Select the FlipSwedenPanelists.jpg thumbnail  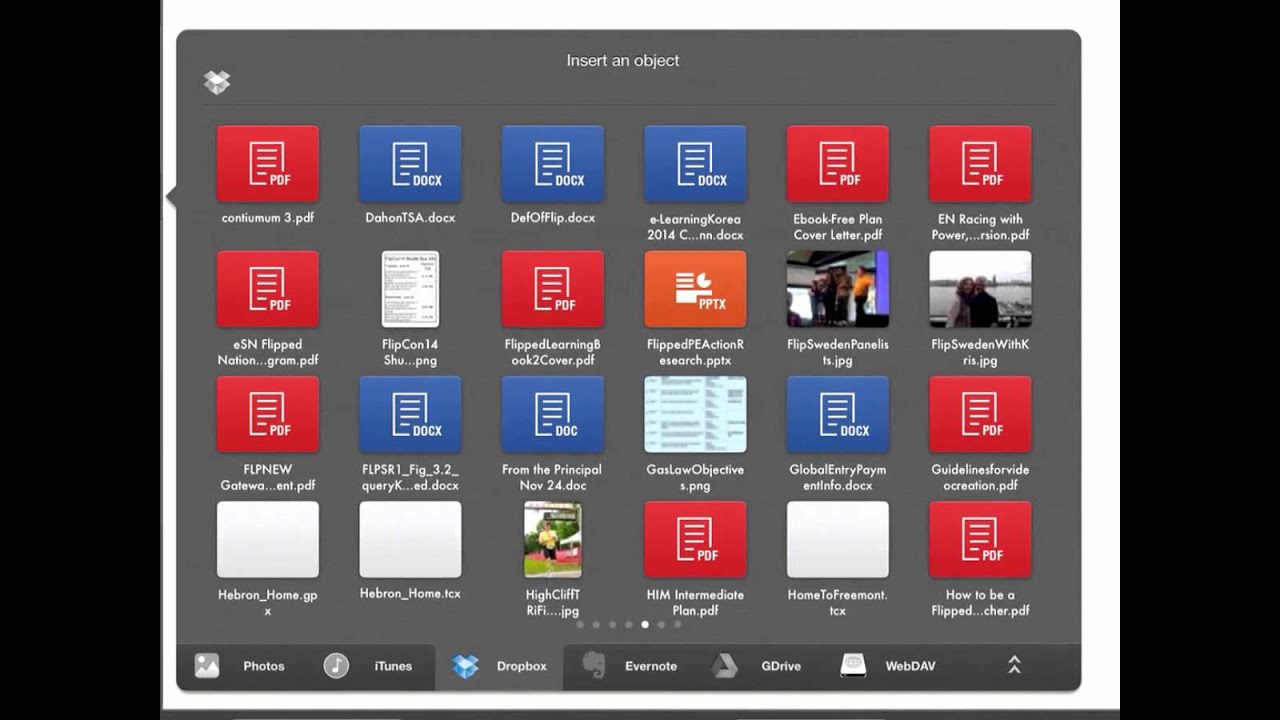coord(838,289)
